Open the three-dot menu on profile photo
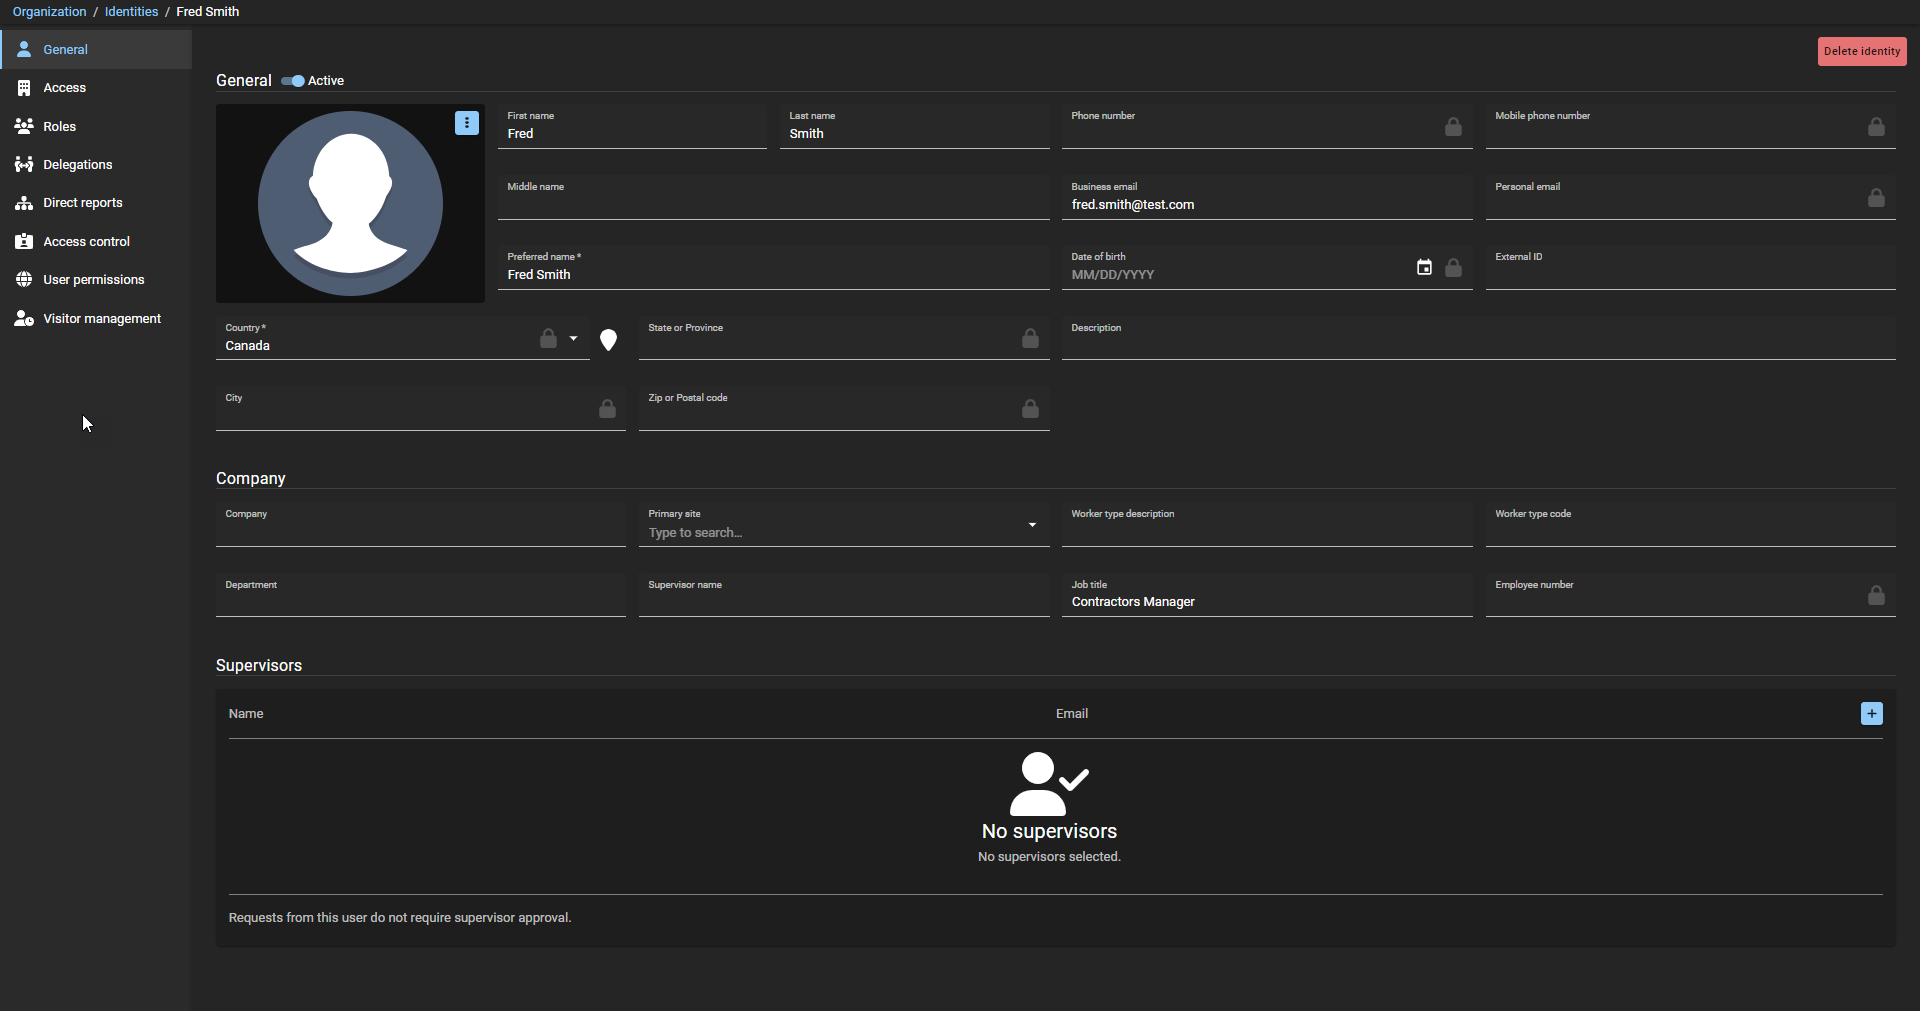Viewport: 1920px width, 1011px height. [x=467, y=123]
